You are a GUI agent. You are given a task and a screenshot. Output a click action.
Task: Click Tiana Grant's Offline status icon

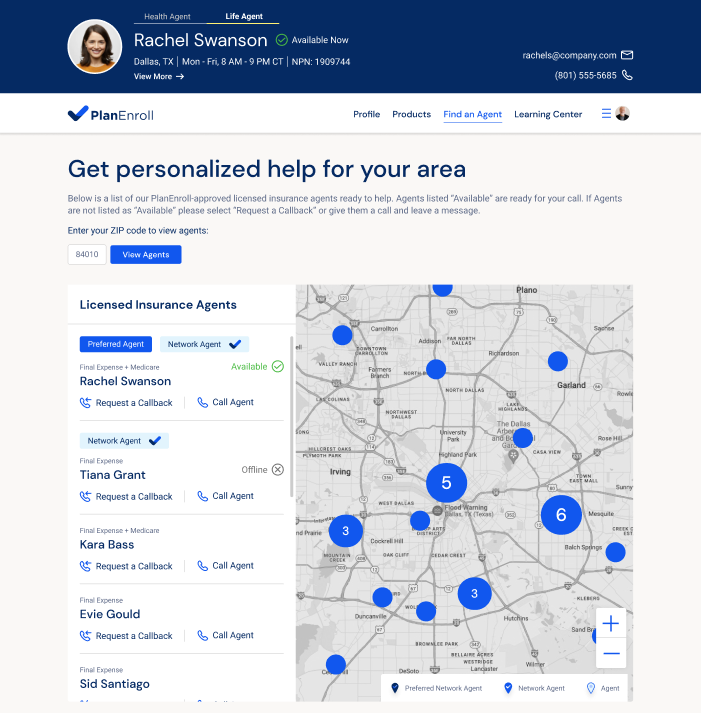(x=278, y=470)
